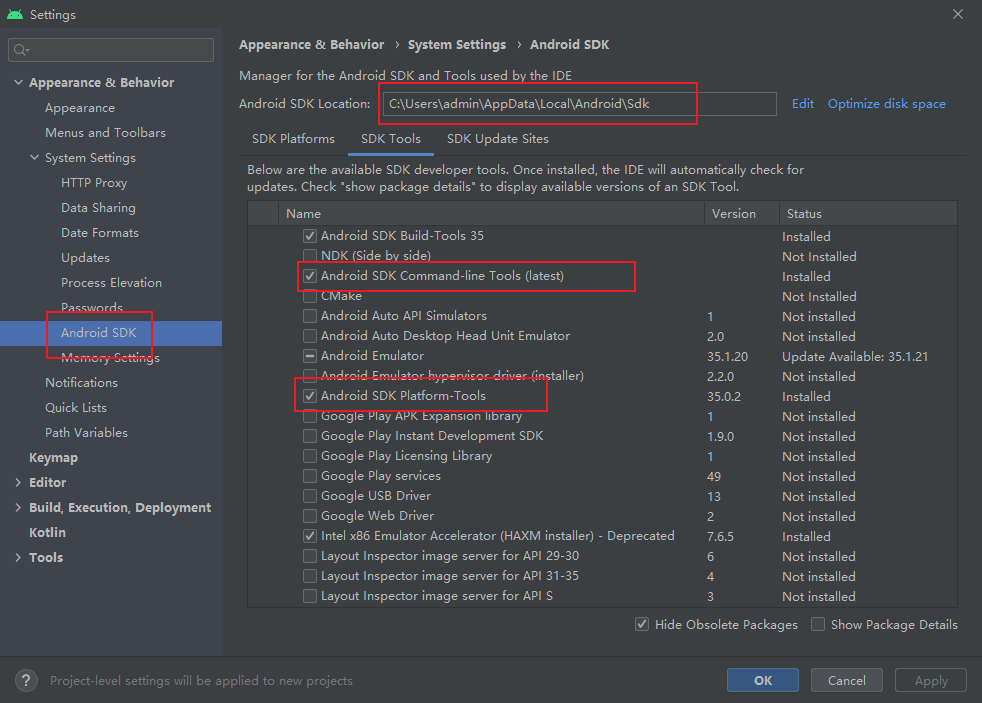Expand the Editor tree node

[x=18, y=482]
